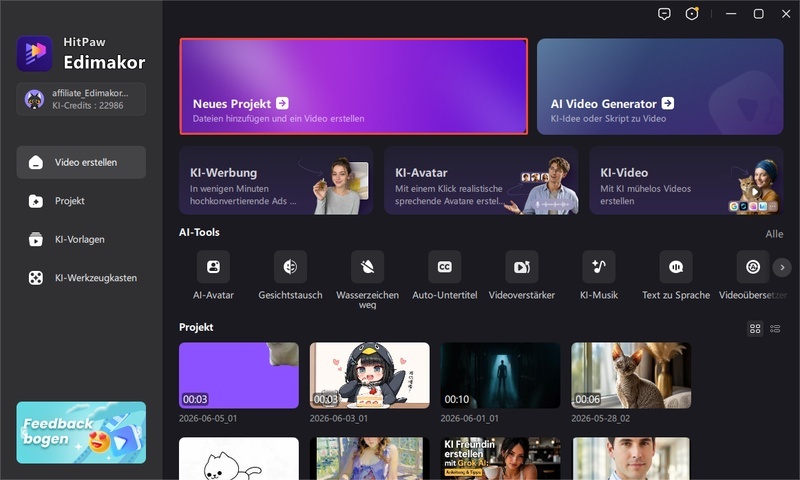Click the arrow icon beside AI Video Generator

[x=668, y=104]
